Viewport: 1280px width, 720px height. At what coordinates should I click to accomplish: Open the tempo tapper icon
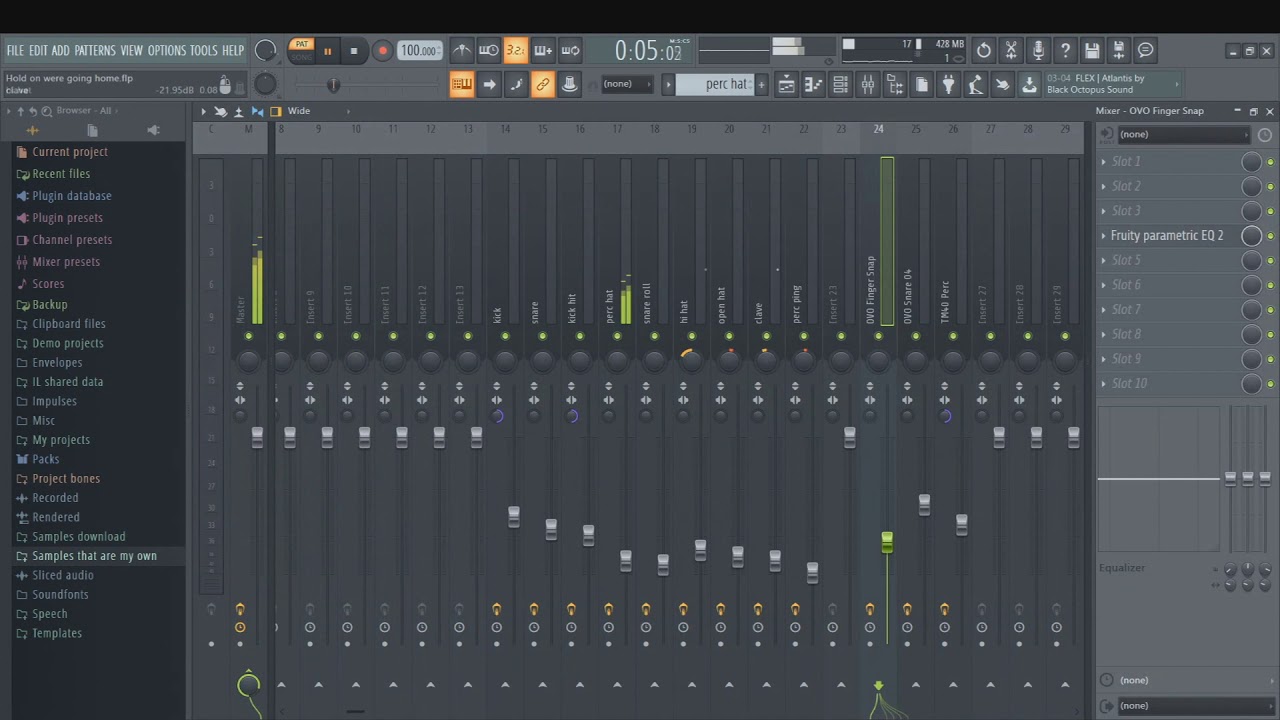(975, 85)
